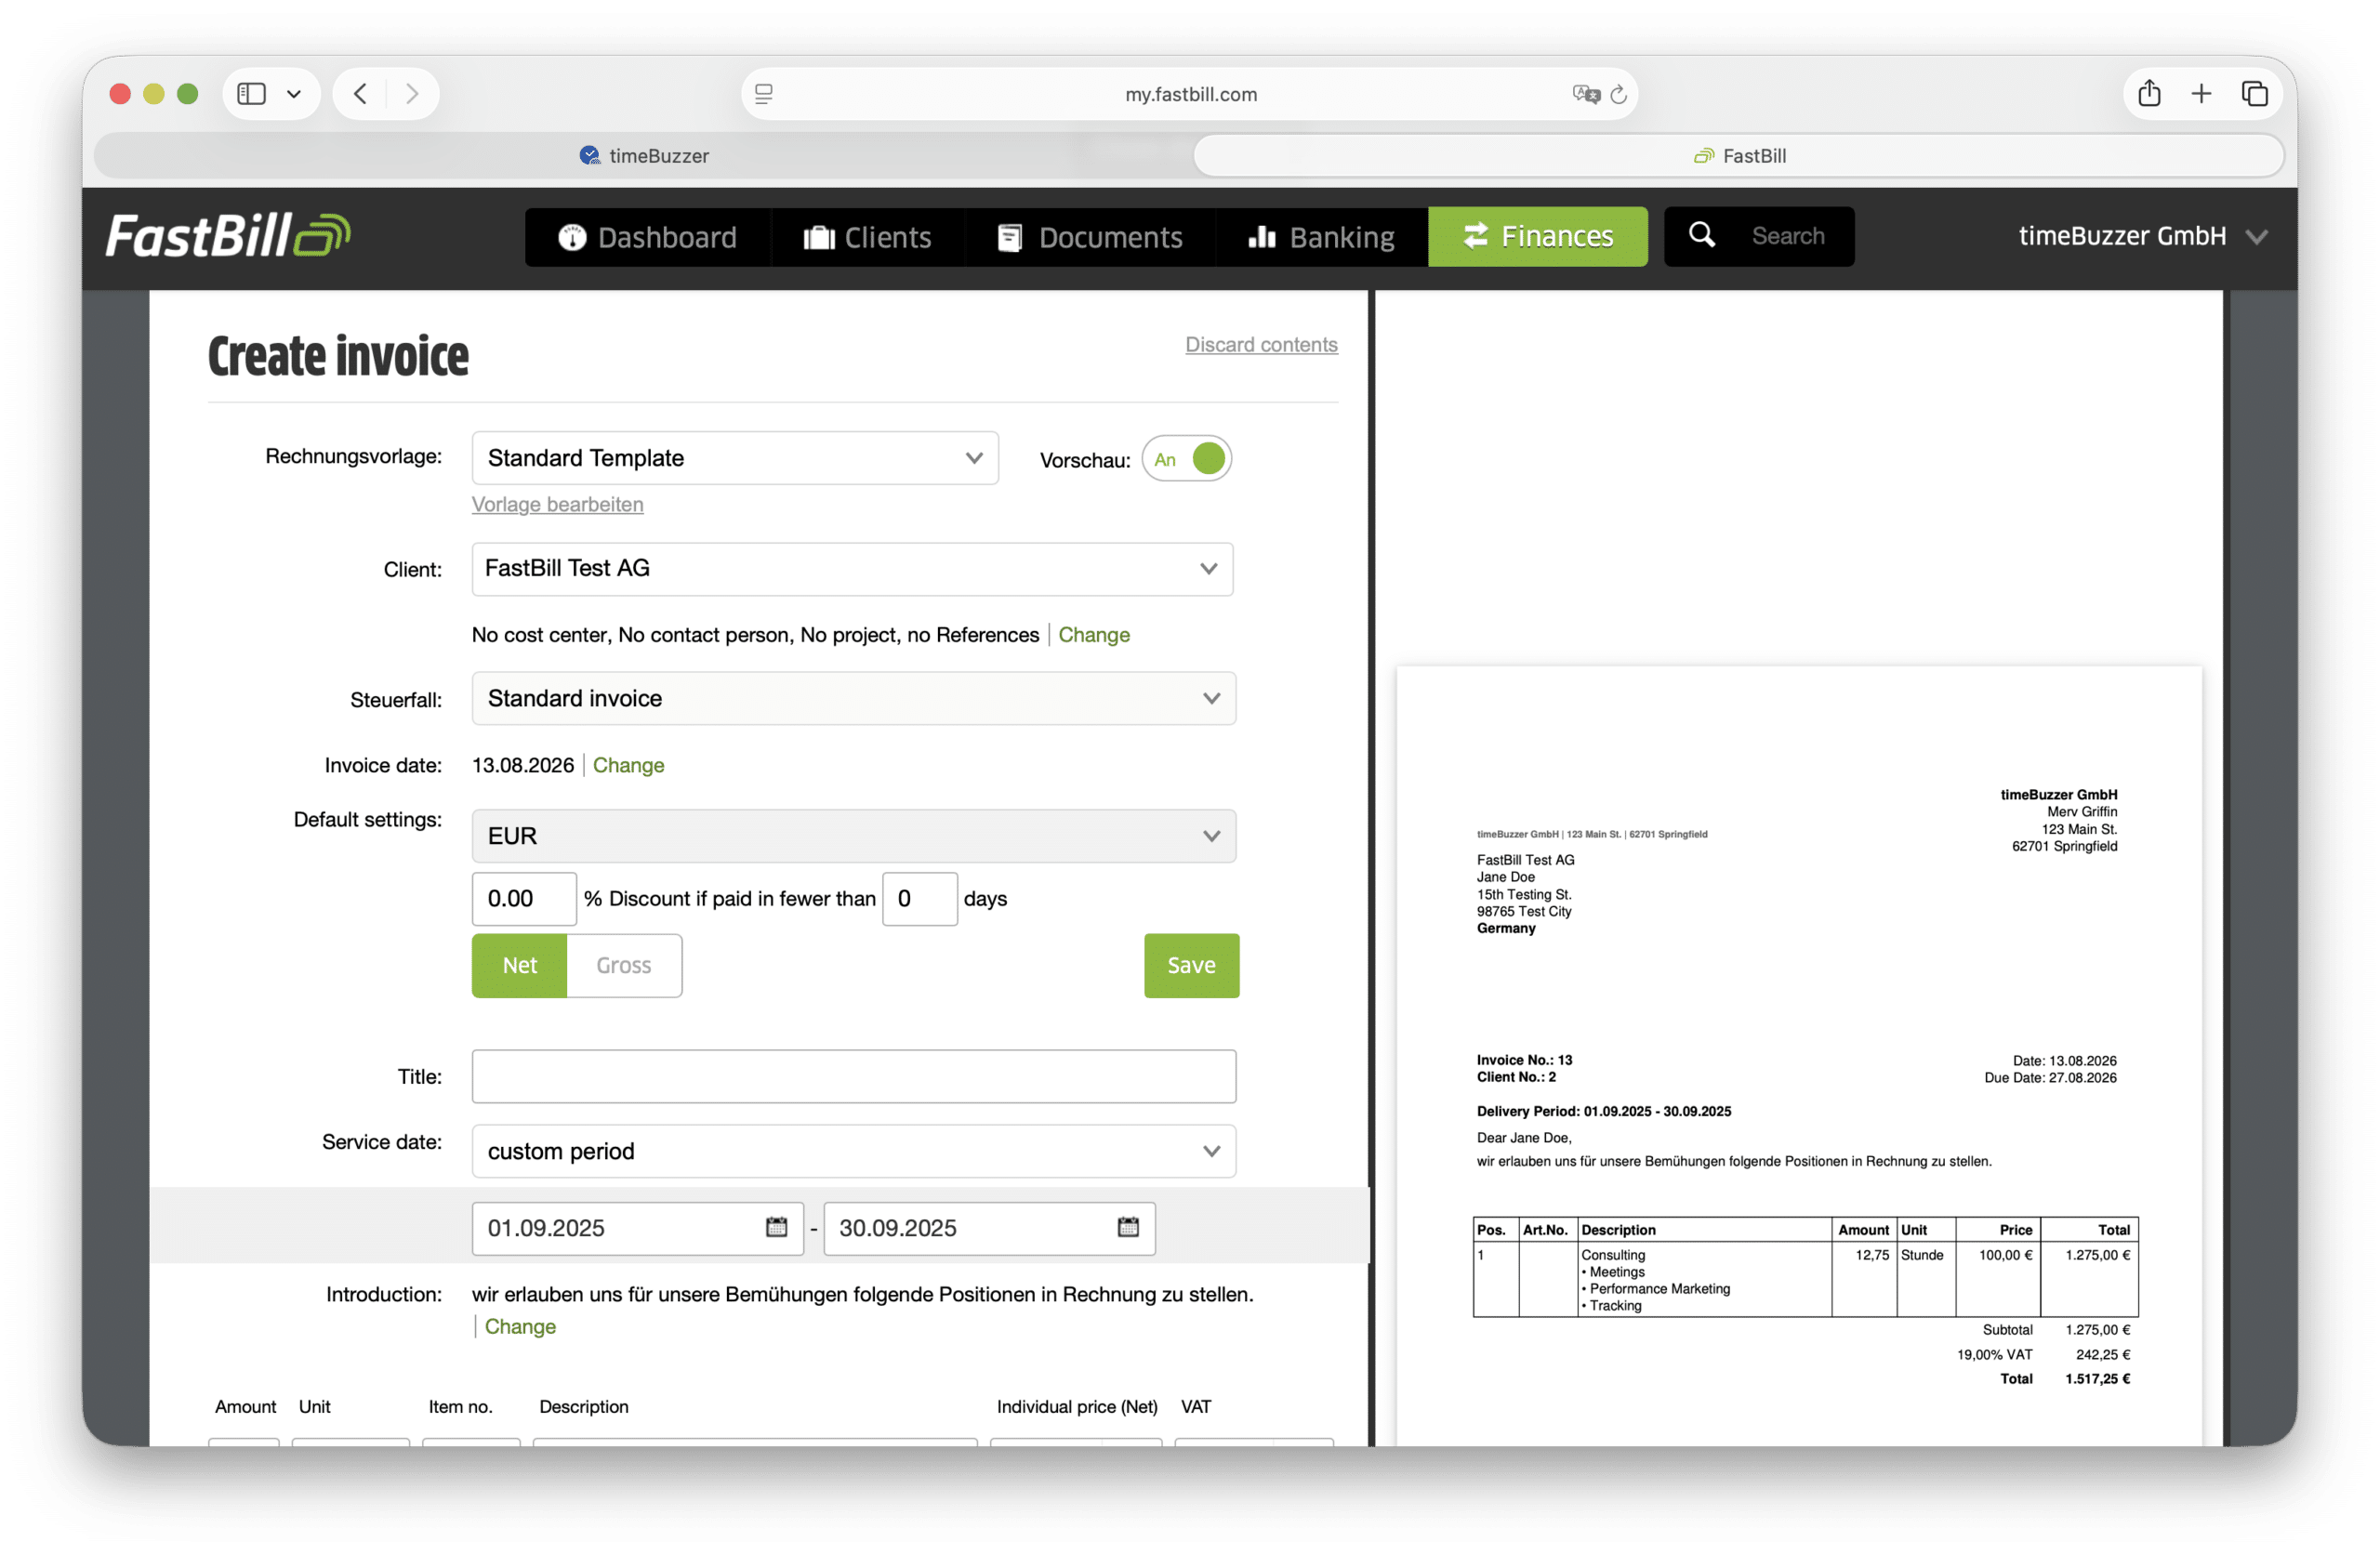Click the service start date field
Screen dimensions: 2380x1555
pos(638,1228)
